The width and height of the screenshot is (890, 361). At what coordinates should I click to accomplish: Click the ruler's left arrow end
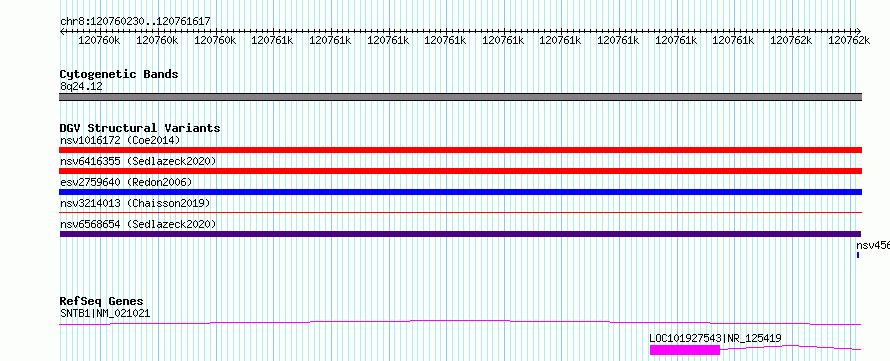pos(62,31)
